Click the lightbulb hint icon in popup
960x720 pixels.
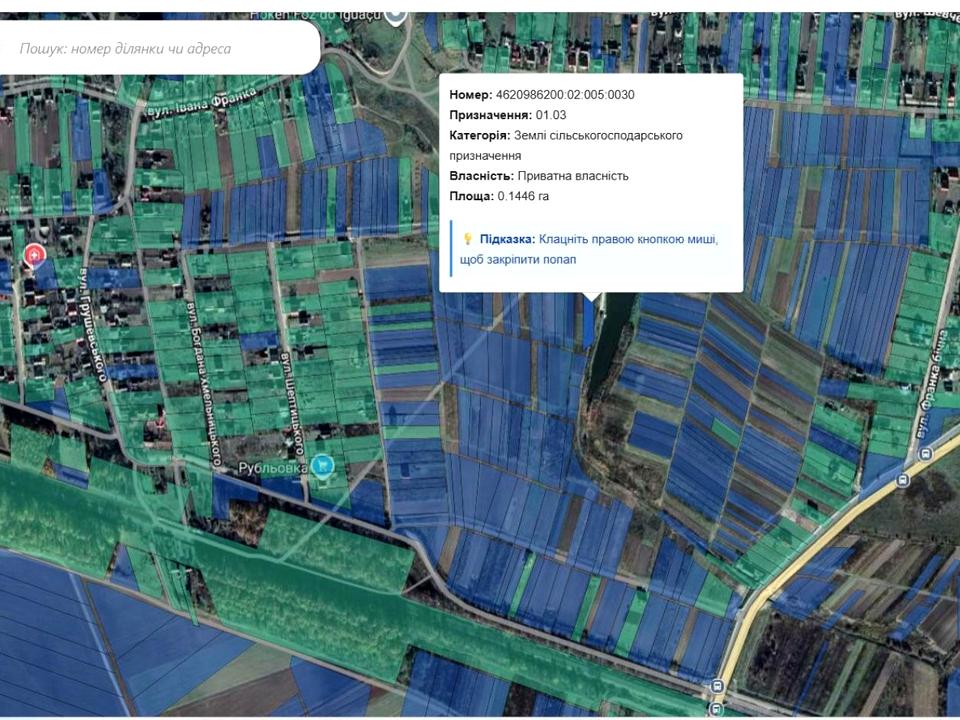[467, 239]
